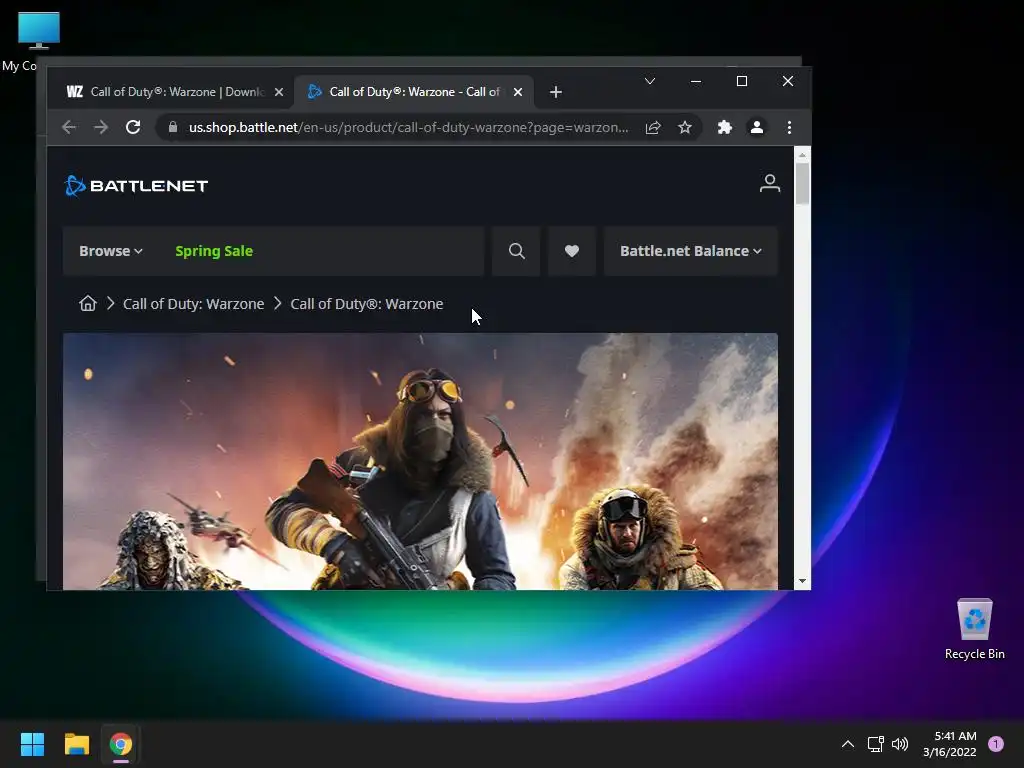This screenshot has height=768, width=1024.
Task: Go to the shop home icon in breadcrumb
Action: coord(88,304)
